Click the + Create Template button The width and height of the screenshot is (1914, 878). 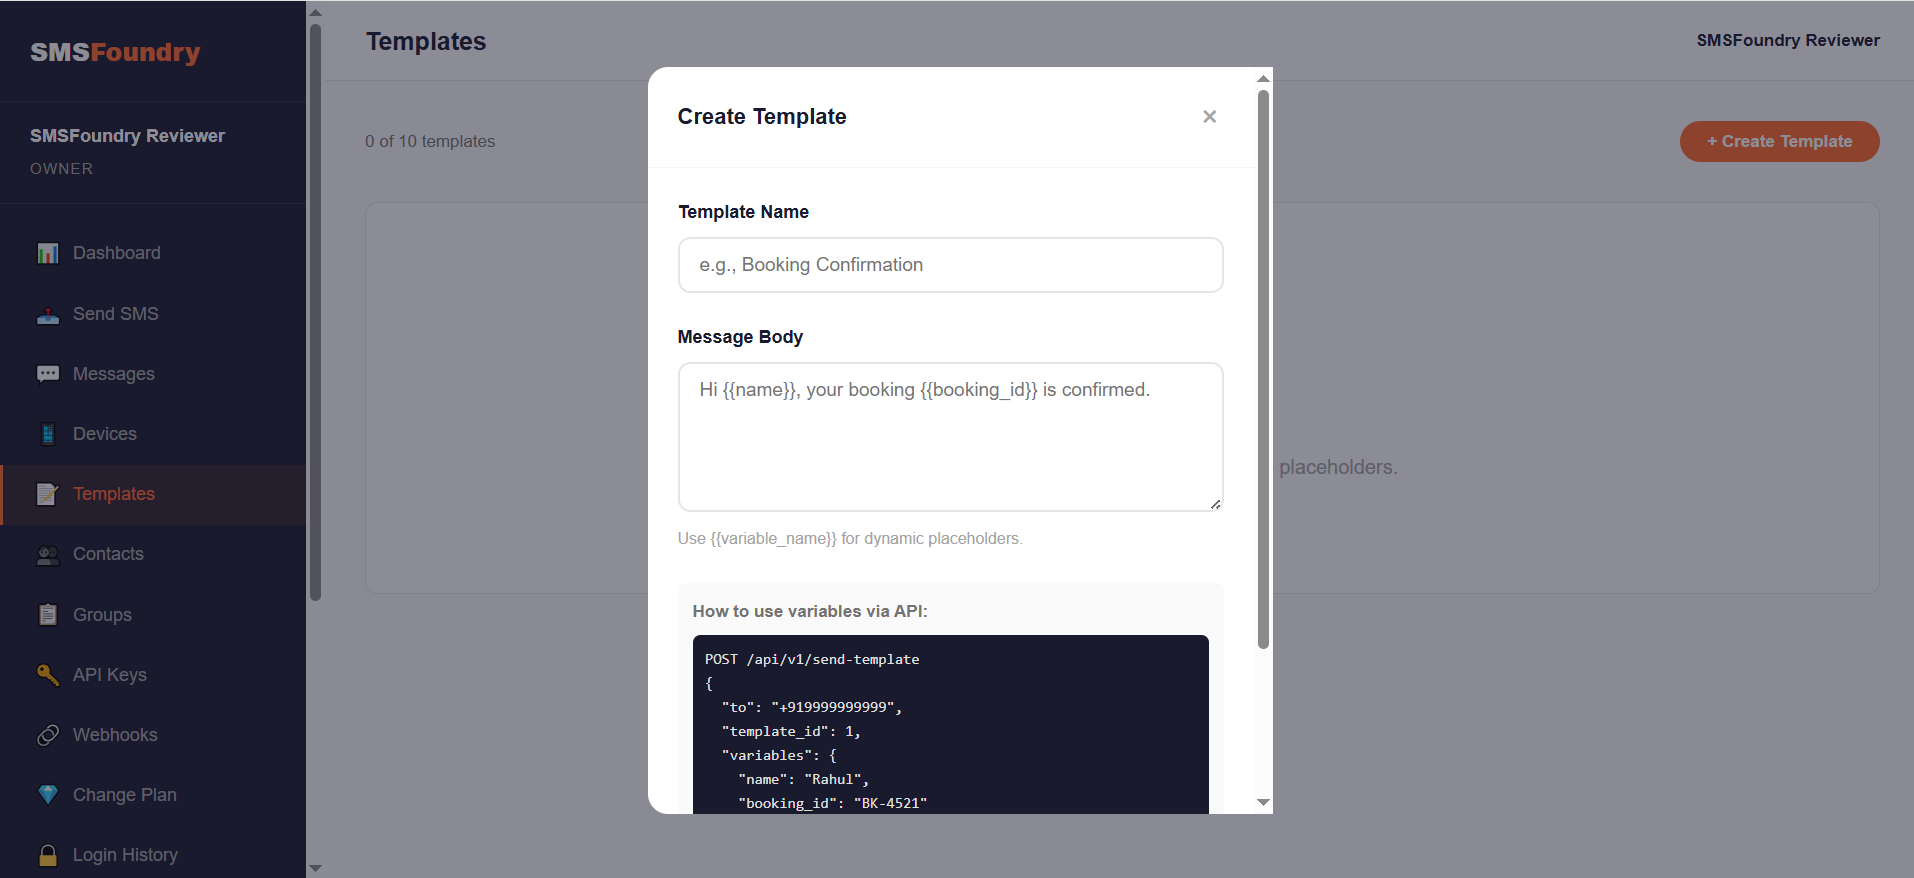point(1779,141)
